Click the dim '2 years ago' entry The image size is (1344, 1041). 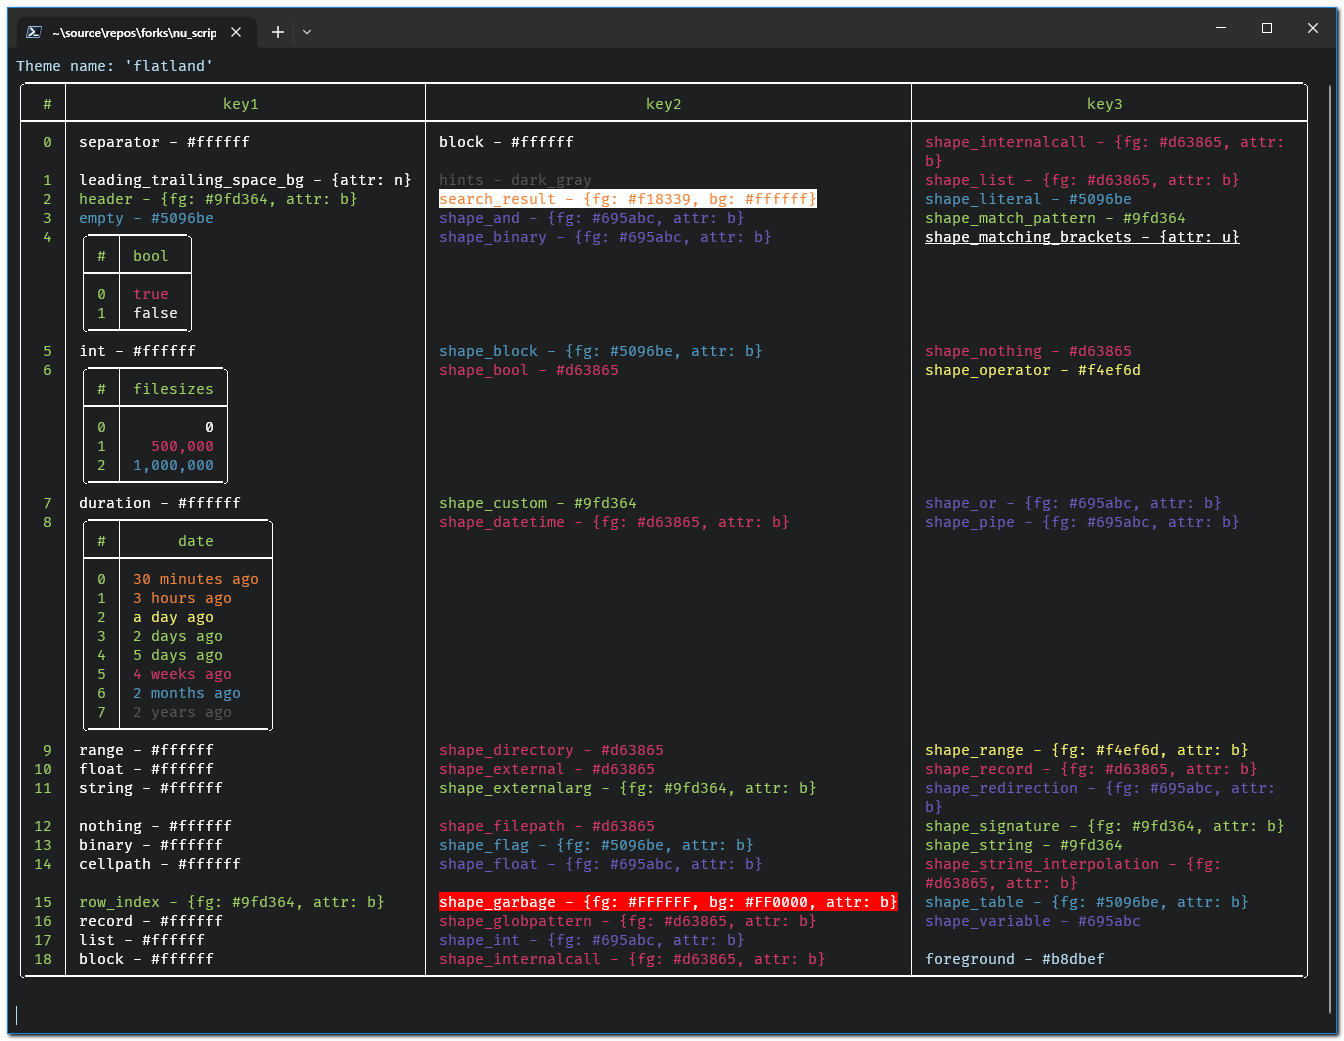coord(183,712)
